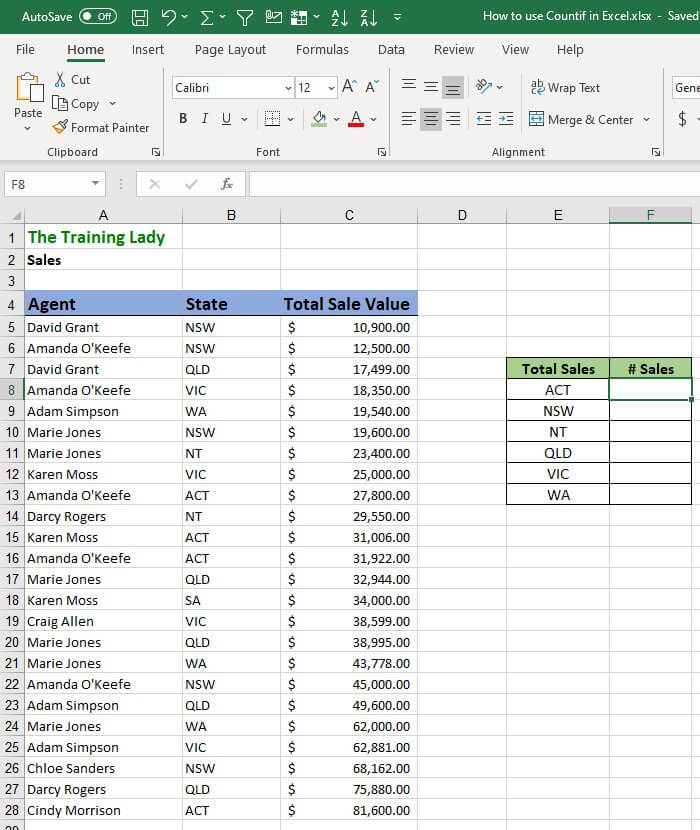This screenshot has width=700, height=830.
Task: Click the Insert Function fx icon
Action: pyautogui.click(x=227, y=184)
